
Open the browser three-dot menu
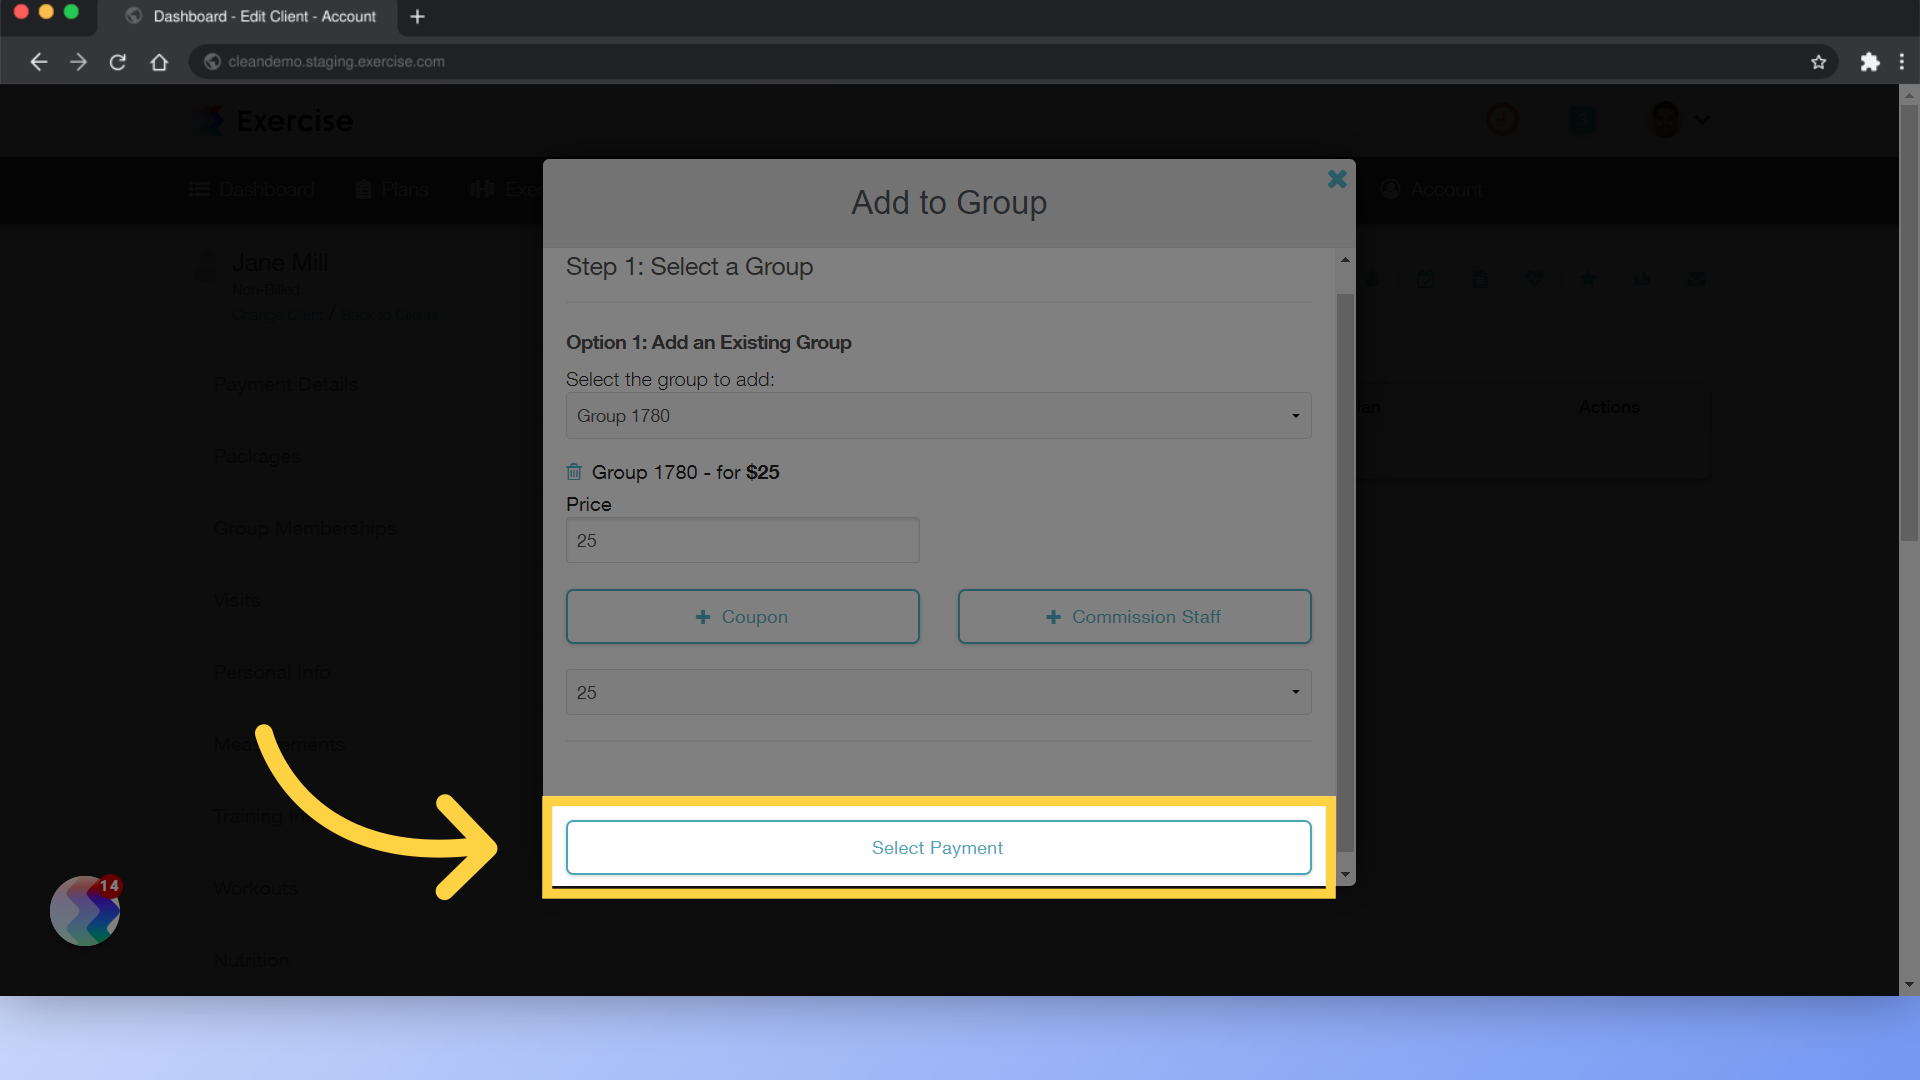[x=1901, y=62]
